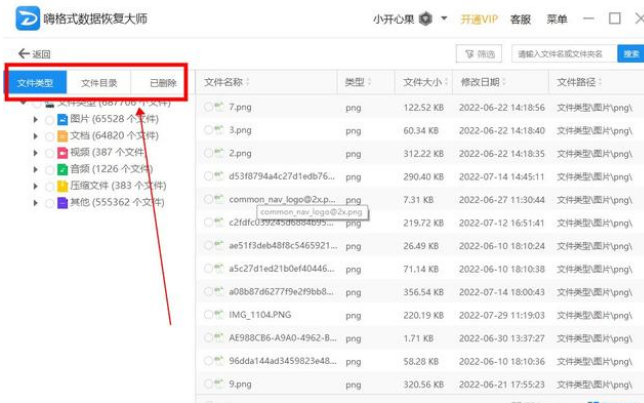The width and height of the screenshot is (644, 403).
Task: Expand the 视频 tree node arrow
Action: [37, 153]
